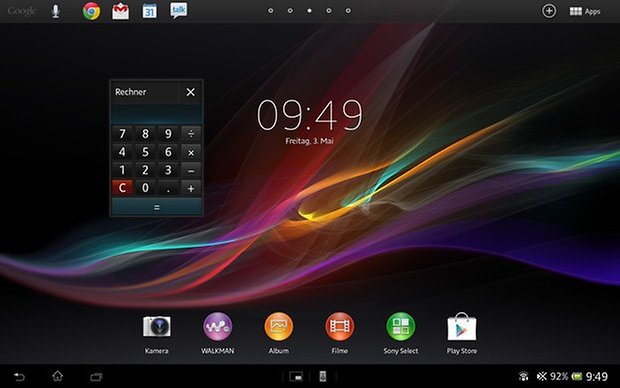The width and height of the screenshot is (620, 388).
Task: Tap calculator digit 2
Action: [145, 170]
